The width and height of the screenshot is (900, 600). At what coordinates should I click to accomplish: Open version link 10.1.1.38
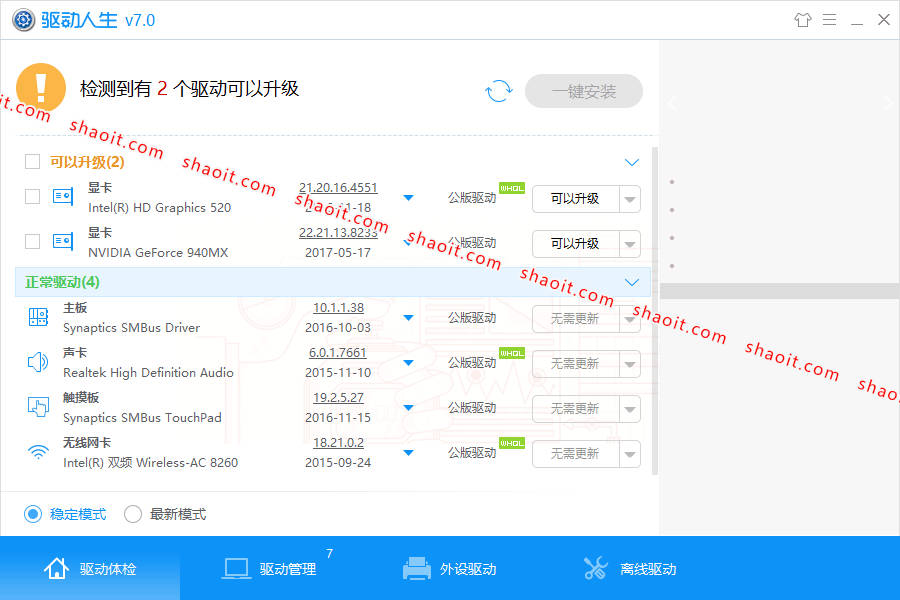(338, 308)
